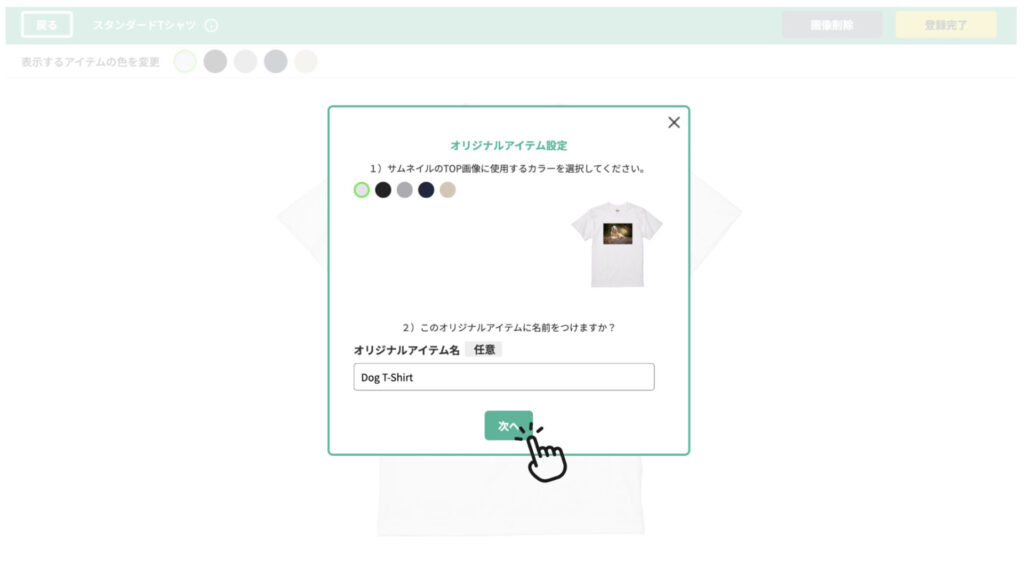The height and width of the screenshot is (574, 1024).
Task: Click the 任意 optional label tag
Action: pos(484,349)
